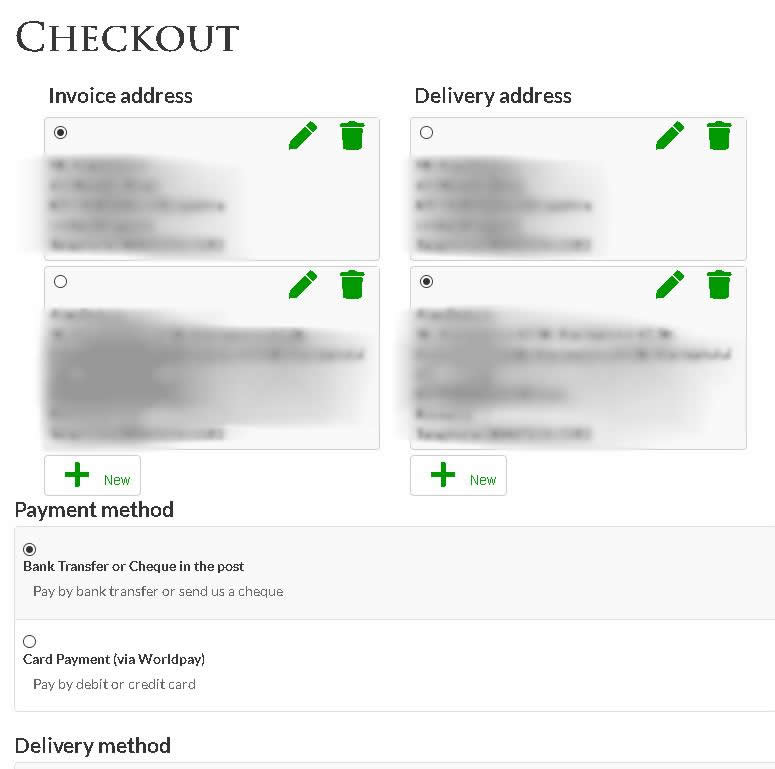Viewport: 775px width, 769px height.
Task: Add a new invoice address
Action: pos(93,476)
